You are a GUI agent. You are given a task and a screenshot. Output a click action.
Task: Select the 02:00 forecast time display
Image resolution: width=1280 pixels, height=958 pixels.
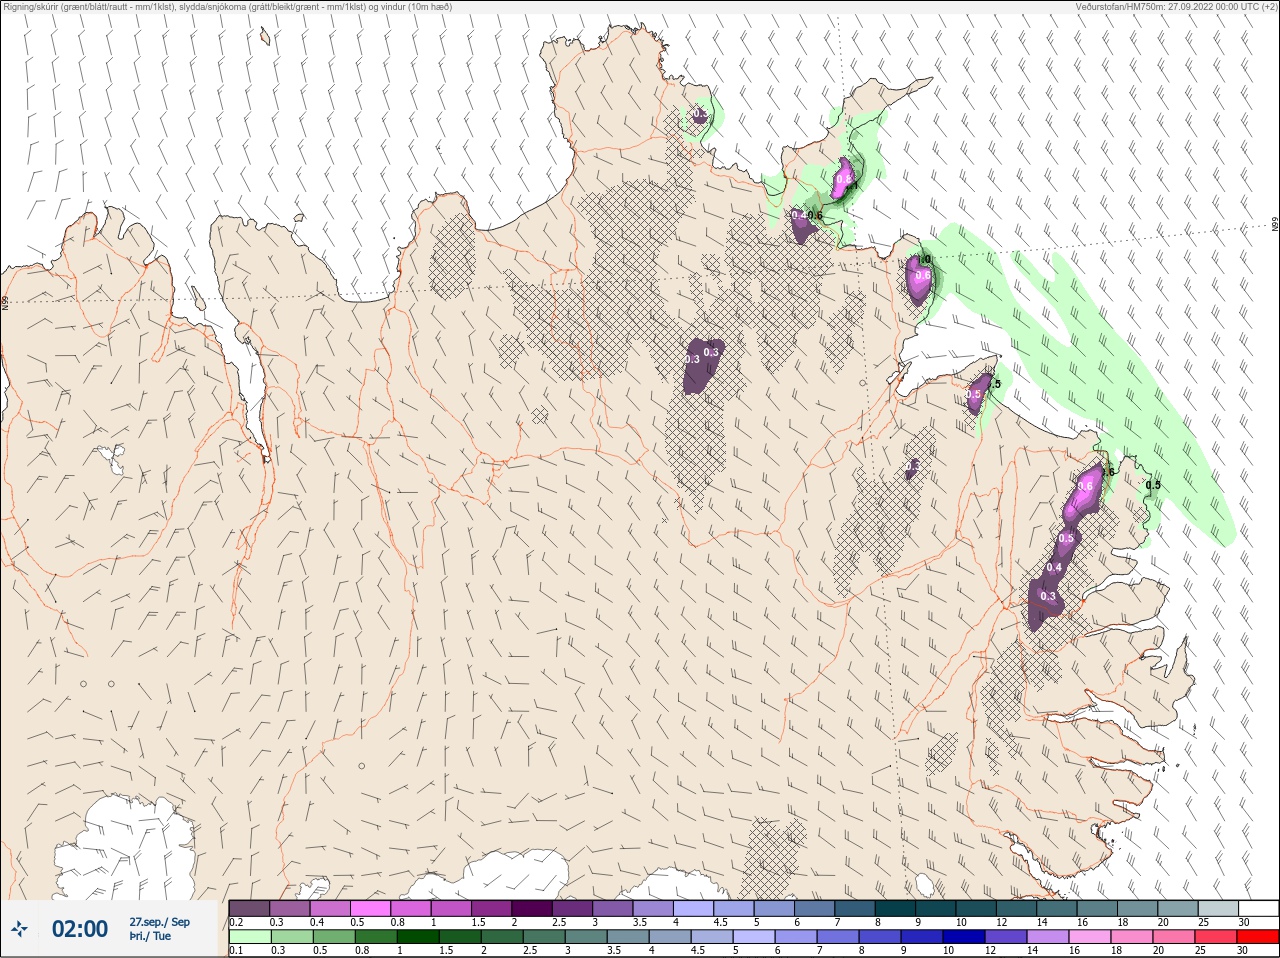click(x=80, y=929)
